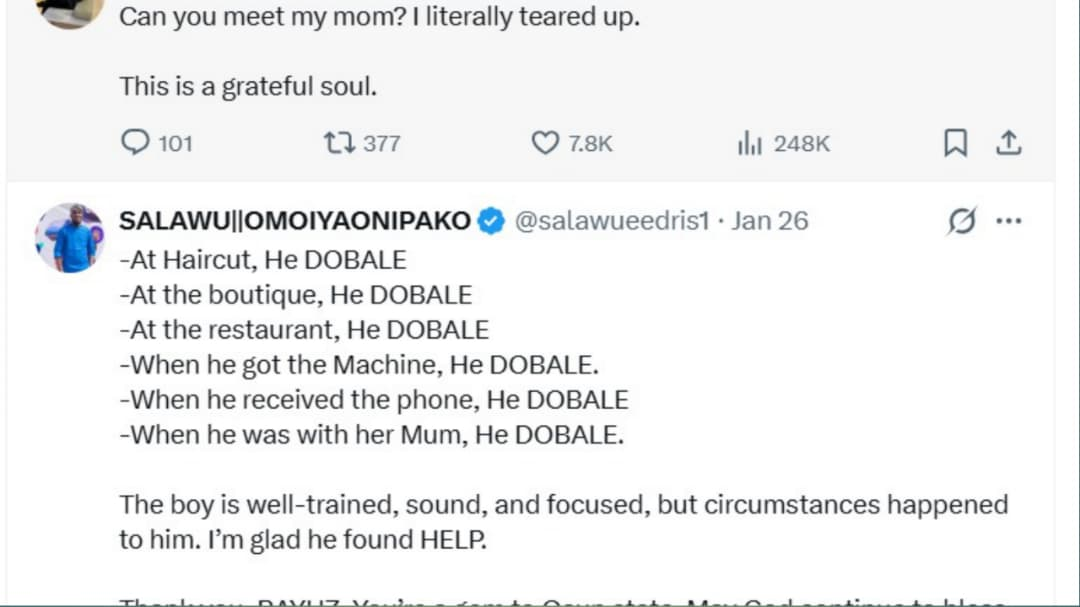Click the Grok icon on SALAWU's tweet

tap(960, 221)
